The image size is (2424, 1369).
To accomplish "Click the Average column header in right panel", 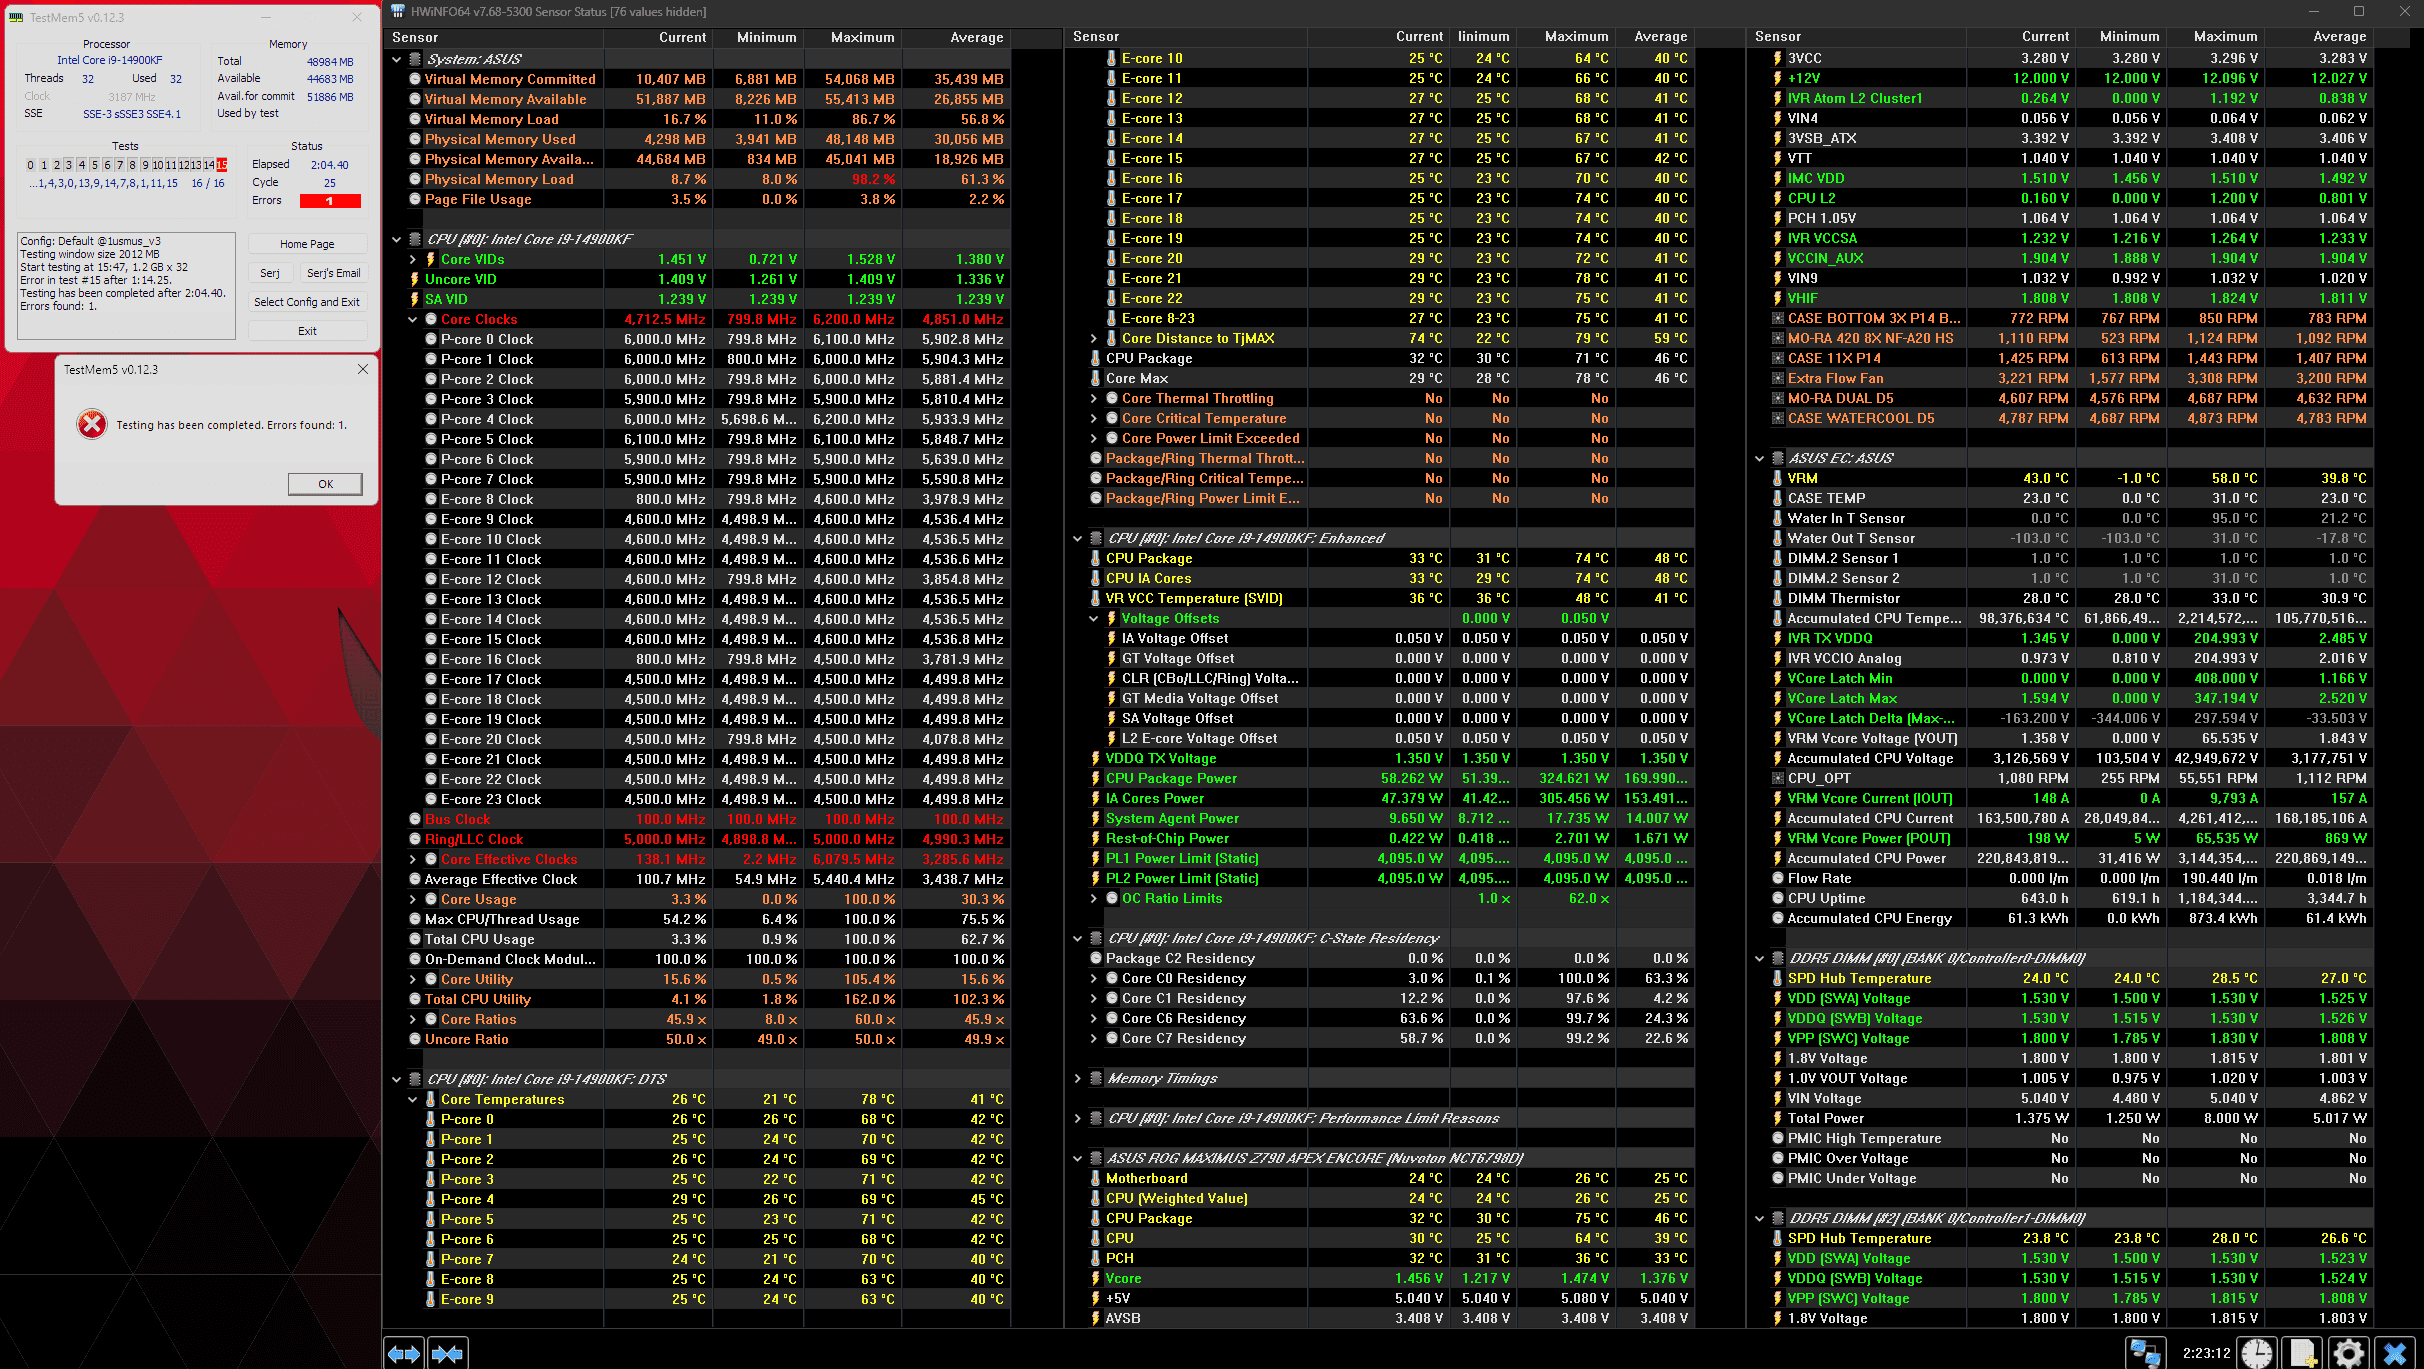I will tap(2339, 36).
